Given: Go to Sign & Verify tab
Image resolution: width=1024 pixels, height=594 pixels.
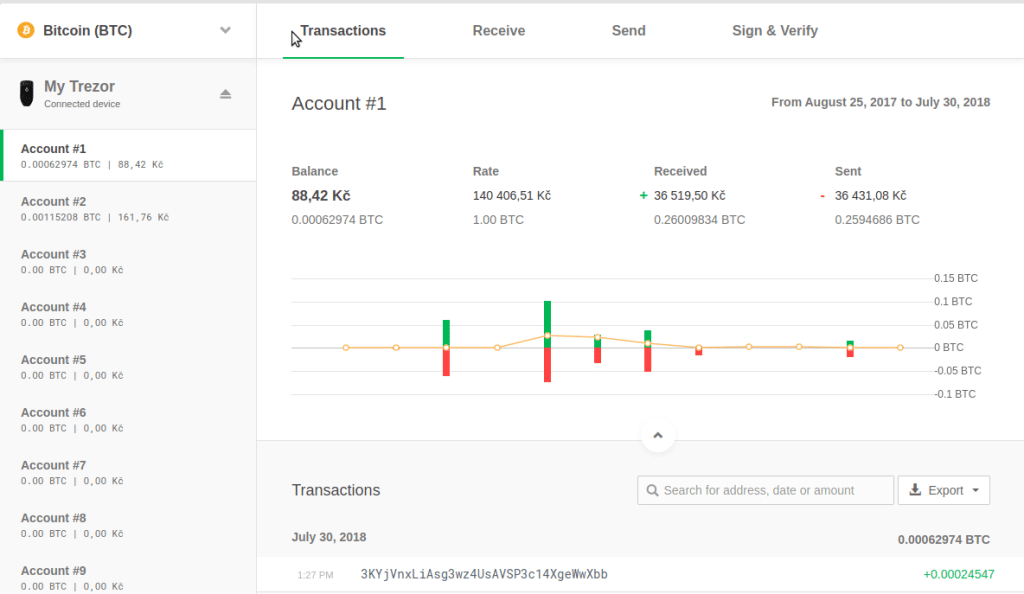Looking at the screenshot, I should (x=774, y=31).
